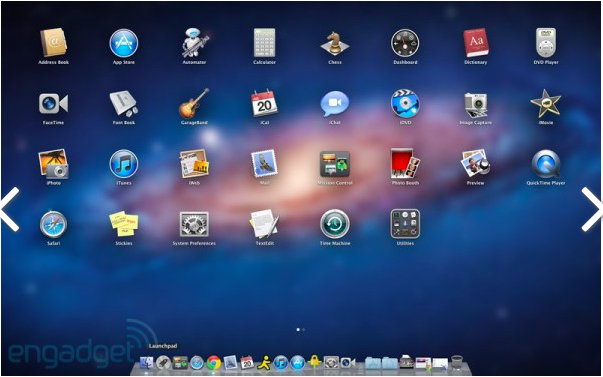The height and width of the screenshot is (377, 603).
Task: Launch the Calculator app
Action: pos(264,42)
